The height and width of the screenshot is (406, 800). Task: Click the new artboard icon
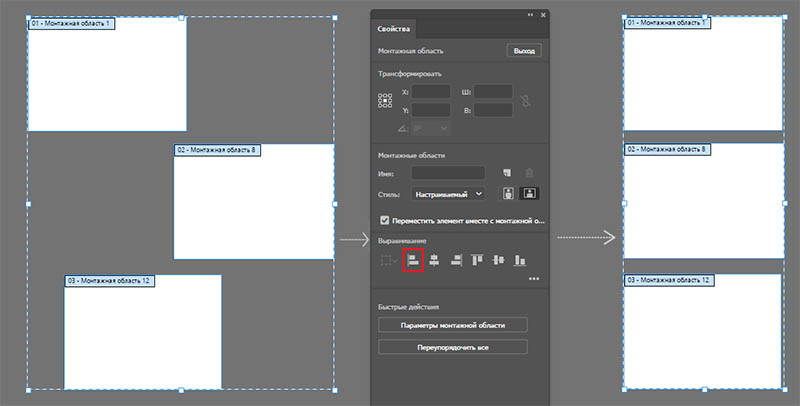click(x=508, y=173)
